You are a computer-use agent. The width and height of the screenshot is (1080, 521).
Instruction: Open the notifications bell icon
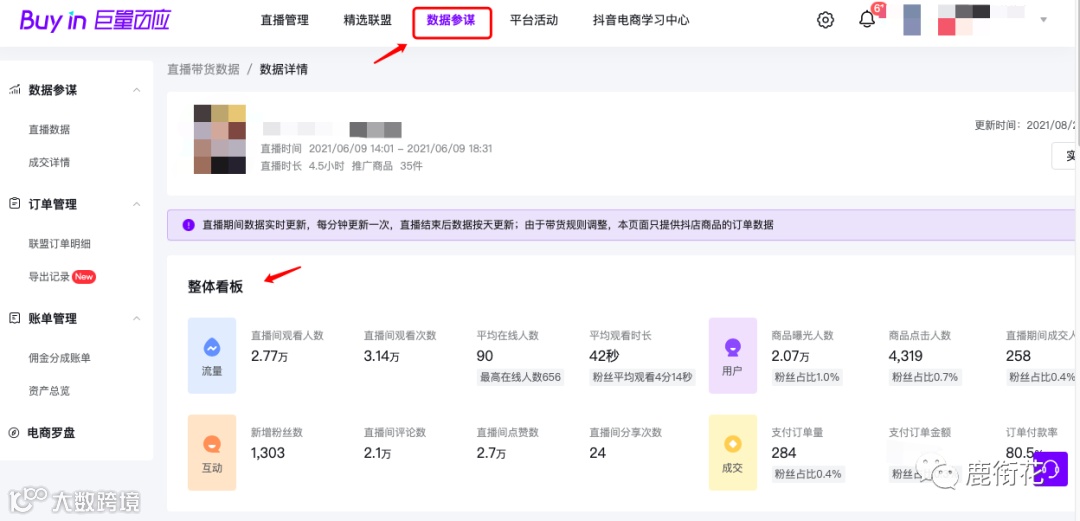point(867,20)
